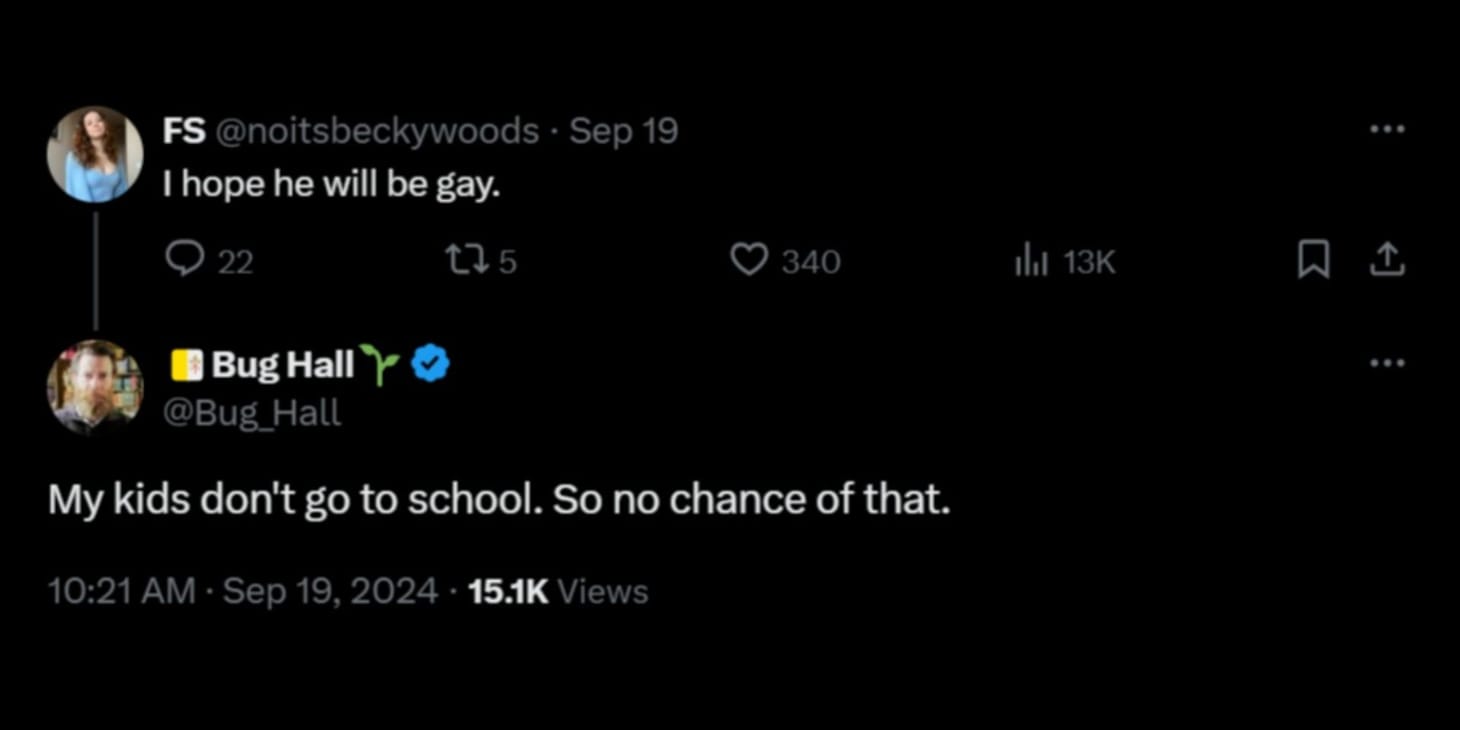Click the 10:21 AM · Sep 19, 2024 timestamp
1460x730 pixels.
pos(242,591)
